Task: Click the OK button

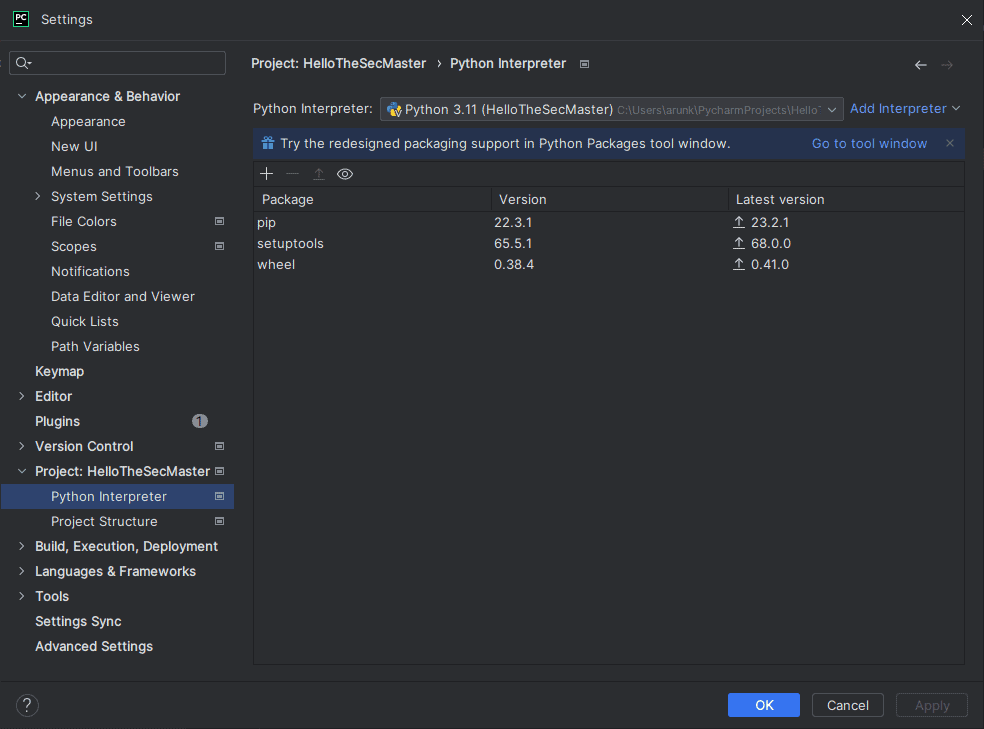Action: coord(764,705)
